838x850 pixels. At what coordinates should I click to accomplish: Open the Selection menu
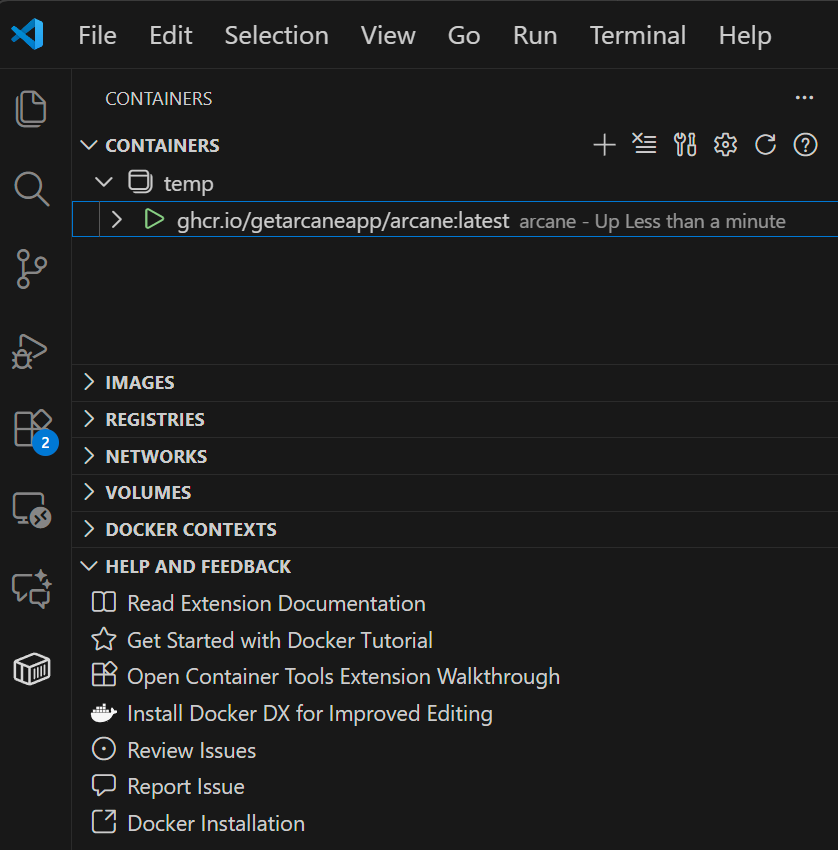click(x=276, y=35)
